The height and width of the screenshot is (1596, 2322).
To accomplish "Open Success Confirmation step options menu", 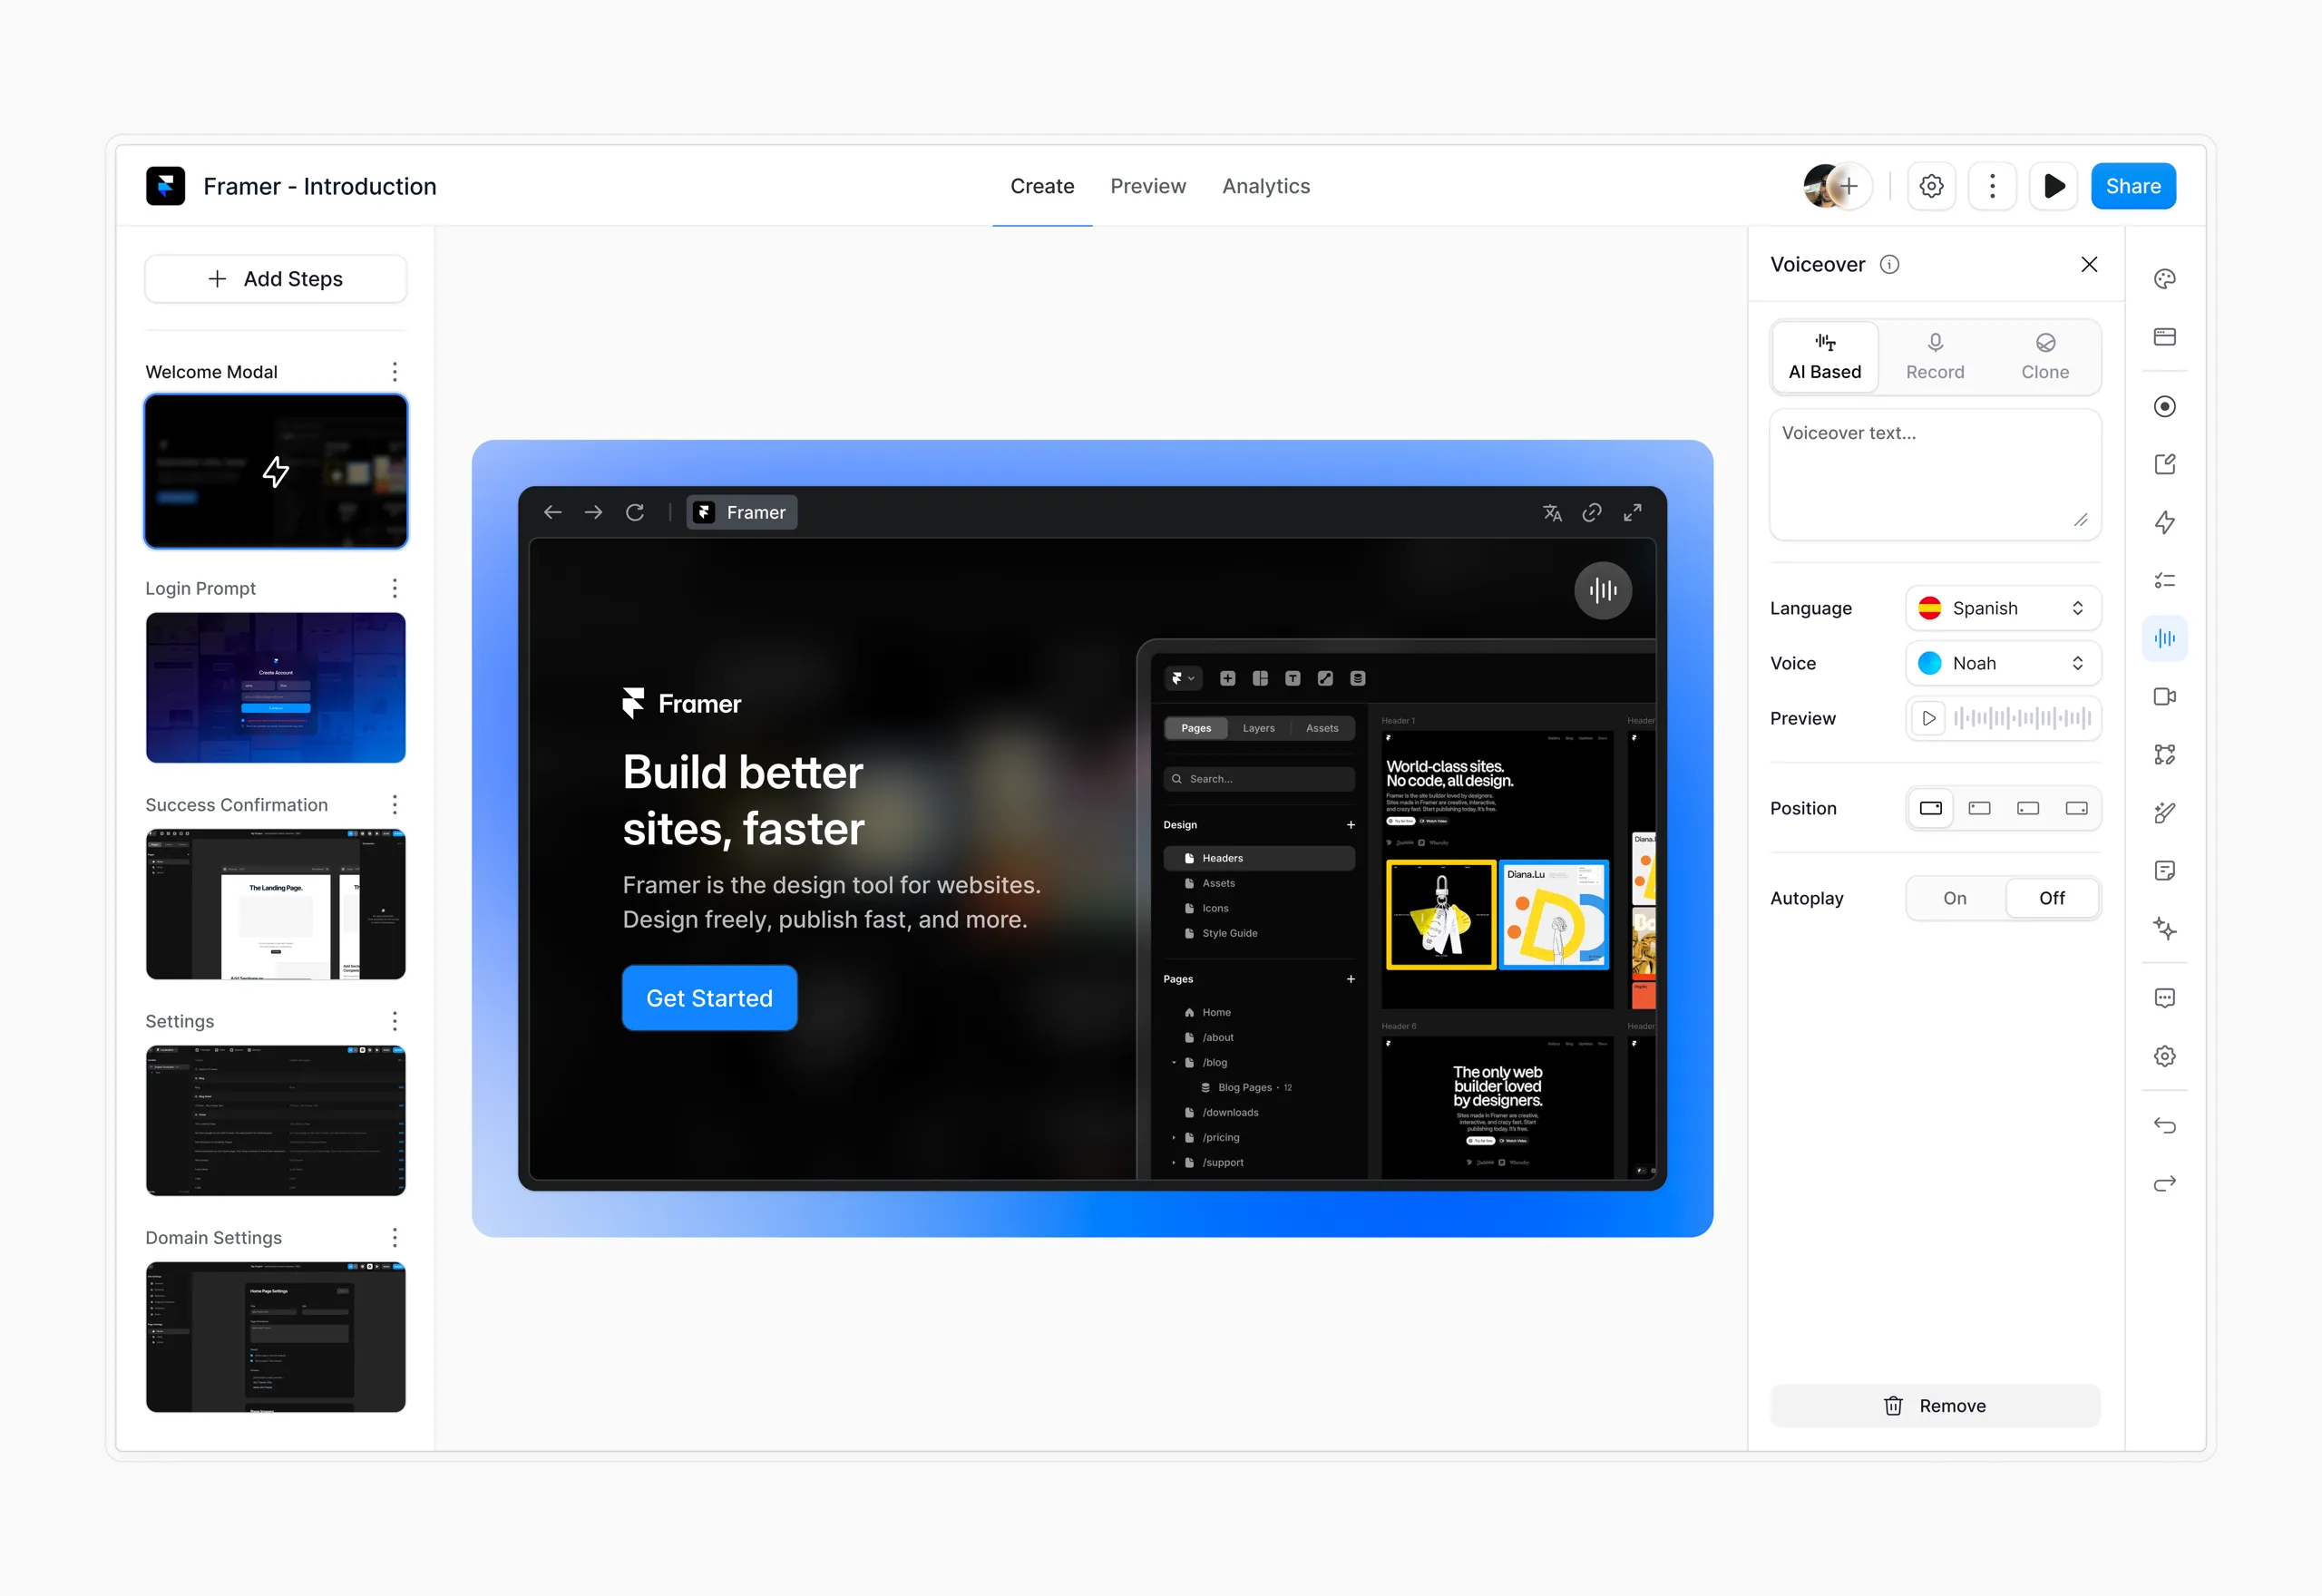I will click(x=395, y=805).
